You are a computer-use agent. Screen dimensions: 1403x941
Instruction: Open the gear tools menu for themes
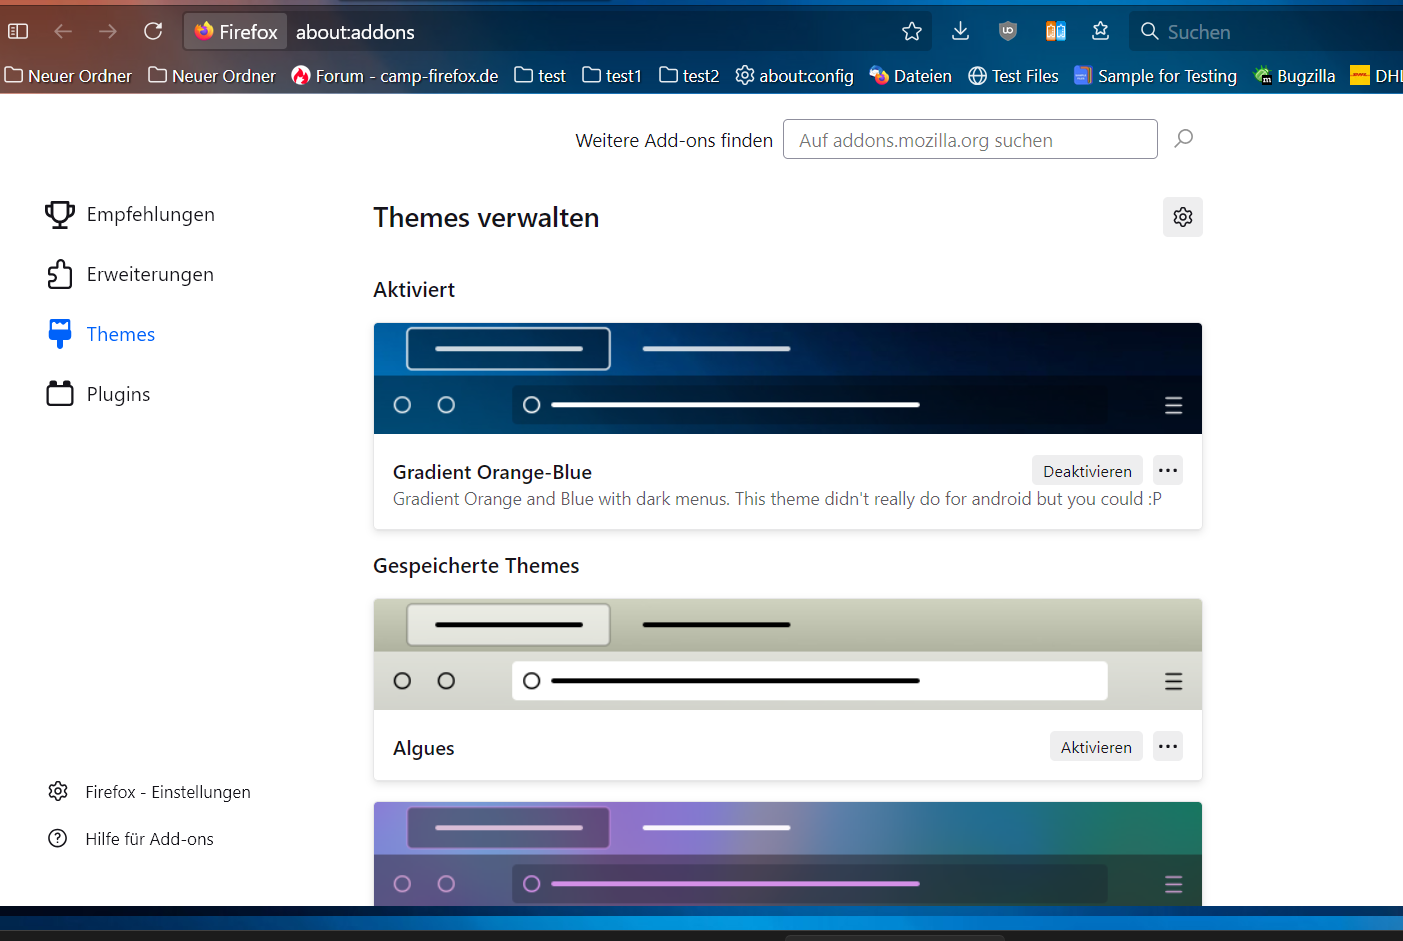[1182, 217]
